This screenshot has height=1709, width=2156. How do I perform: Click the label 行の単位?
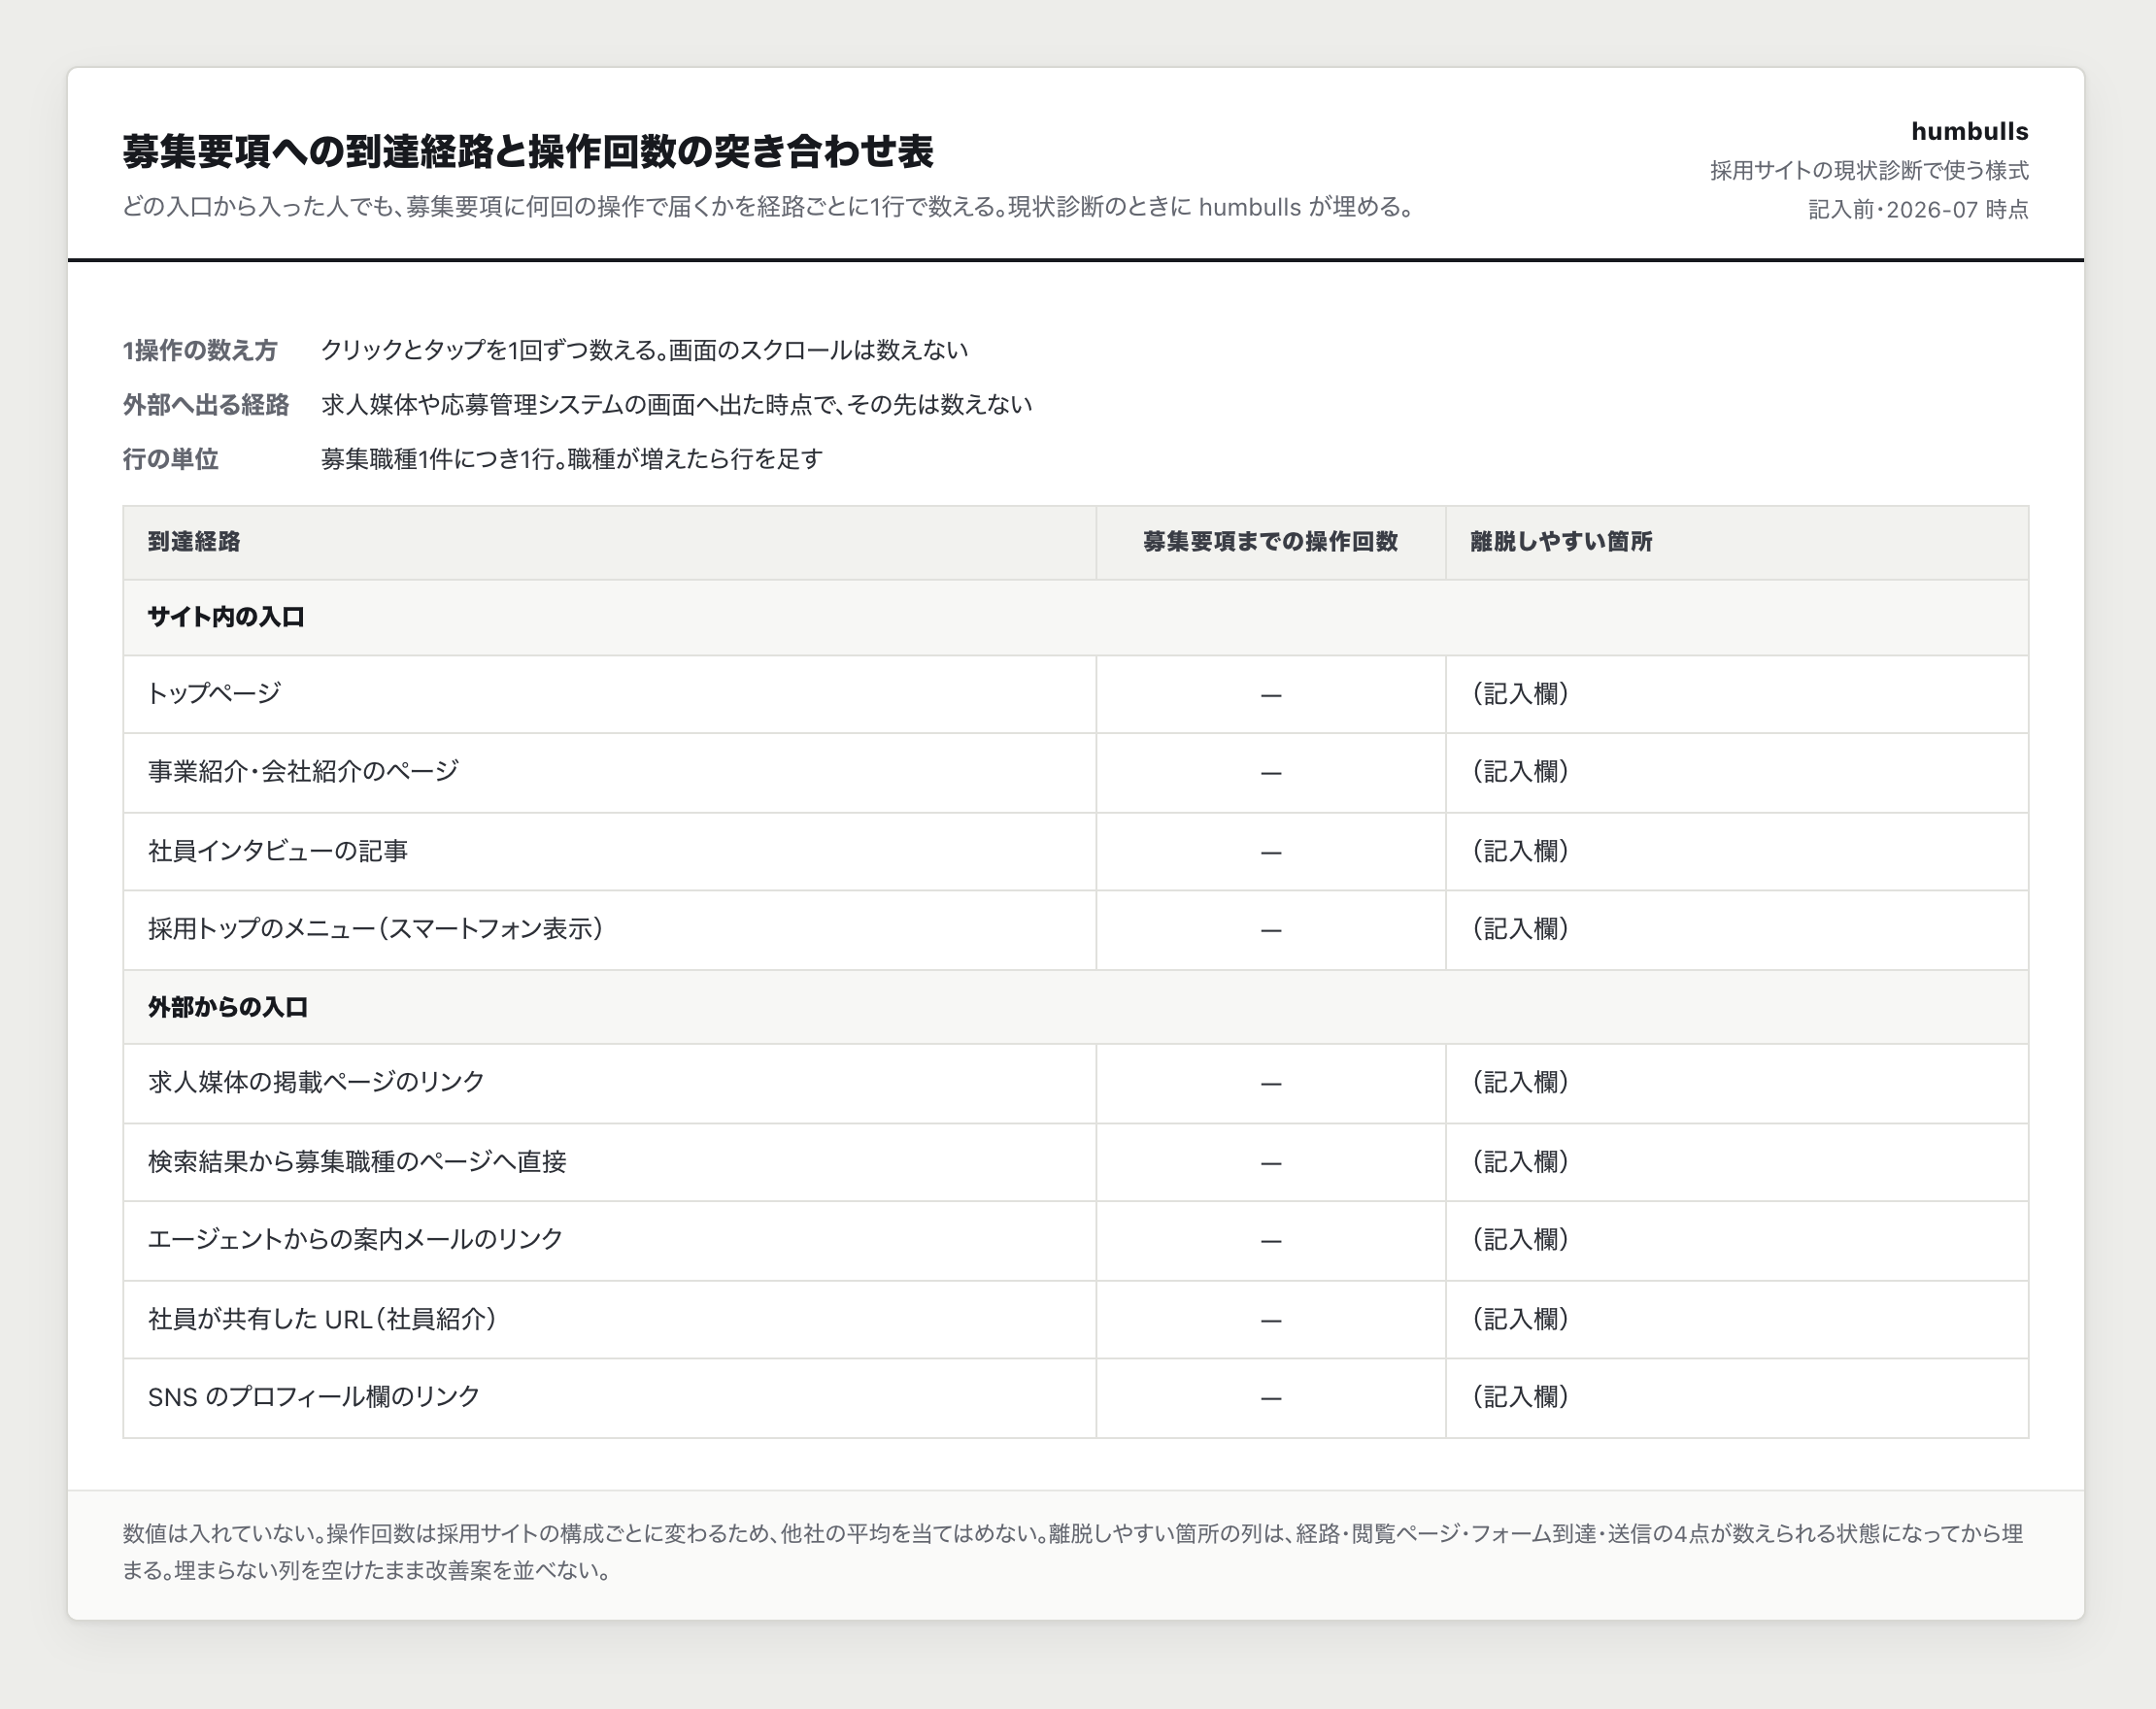[x=170, y=458]
